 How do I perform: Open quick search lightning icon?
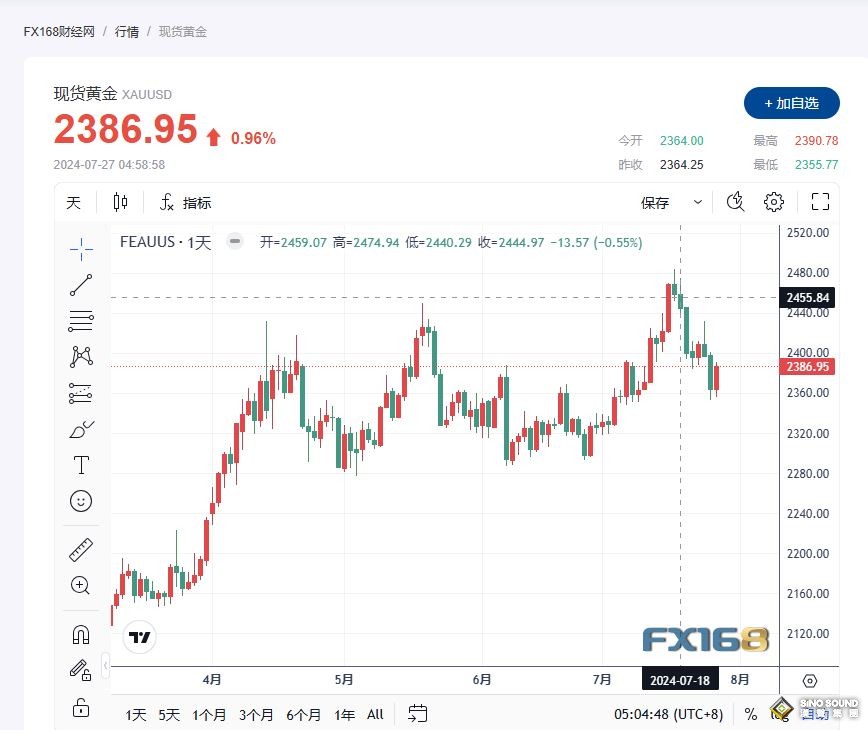click(x=735, y=202)
